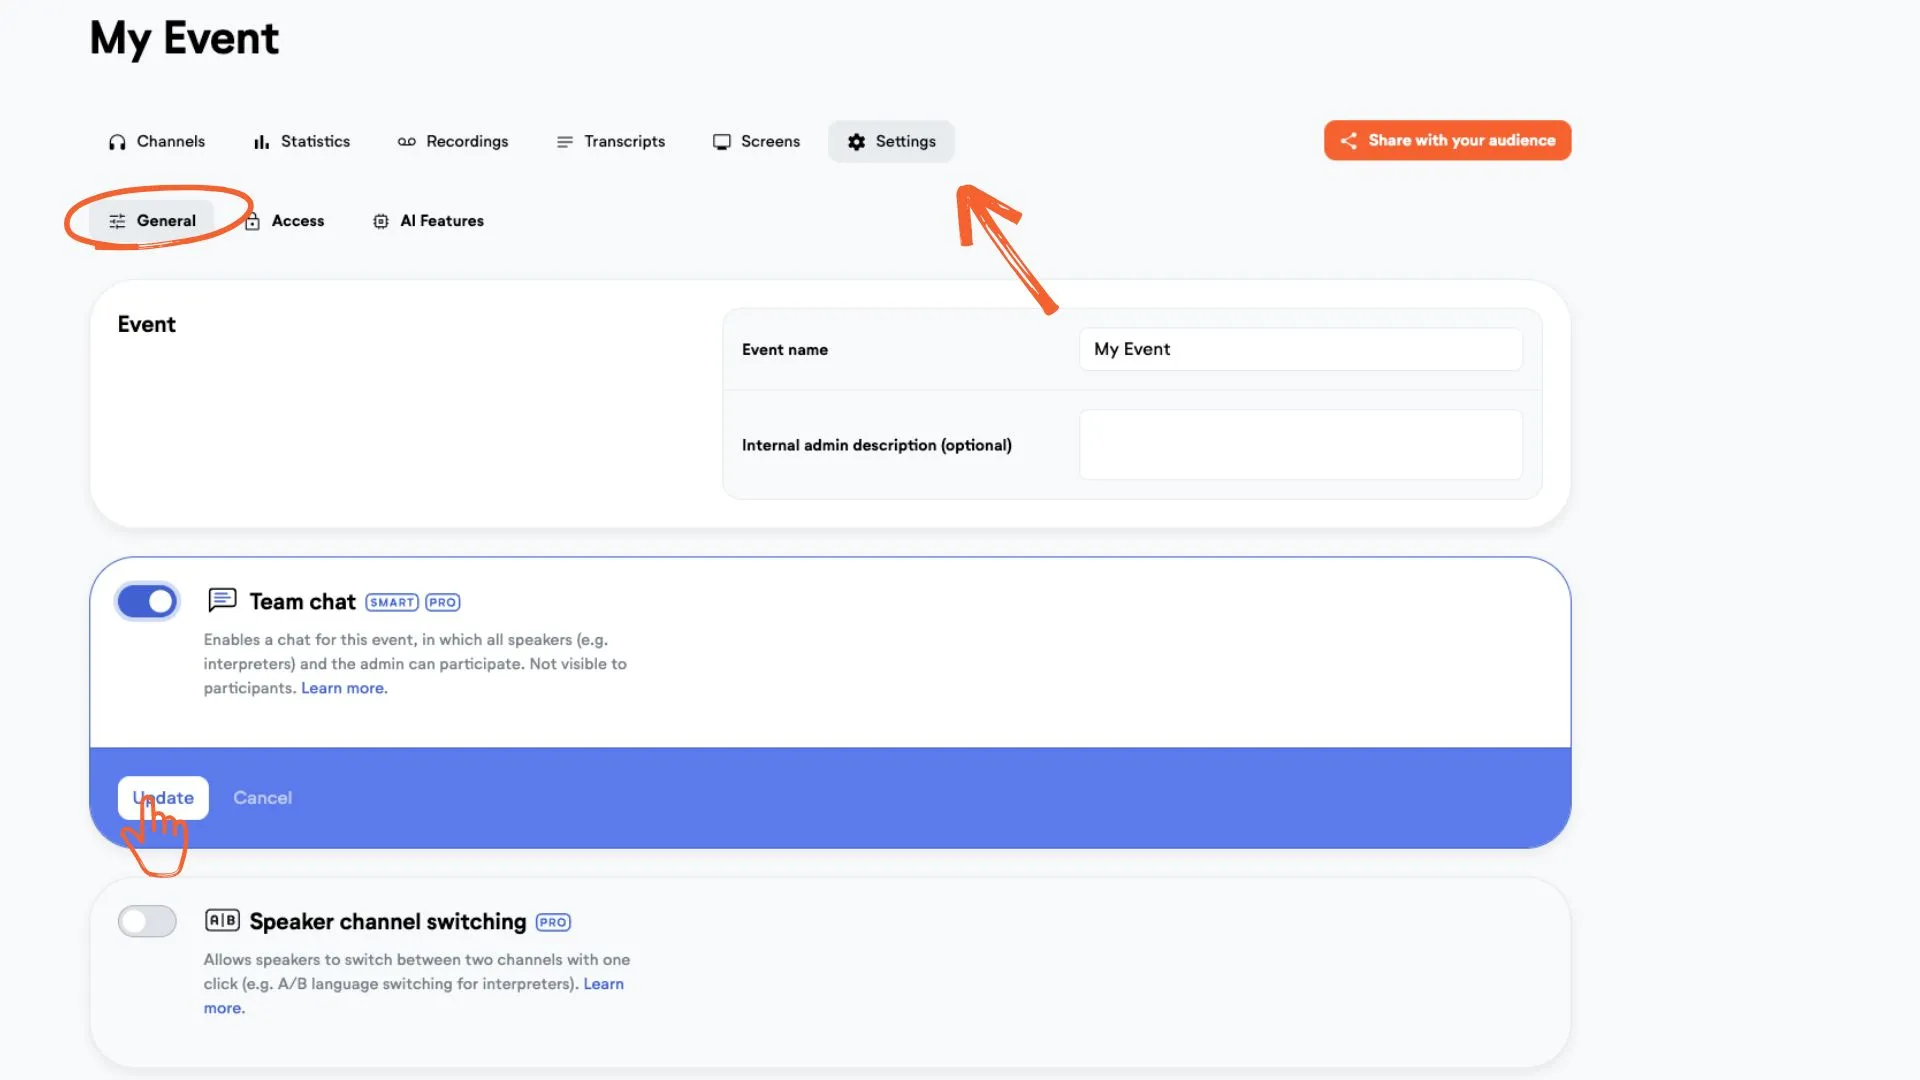Switch to the Statistics tab

(x=301, y=142)
